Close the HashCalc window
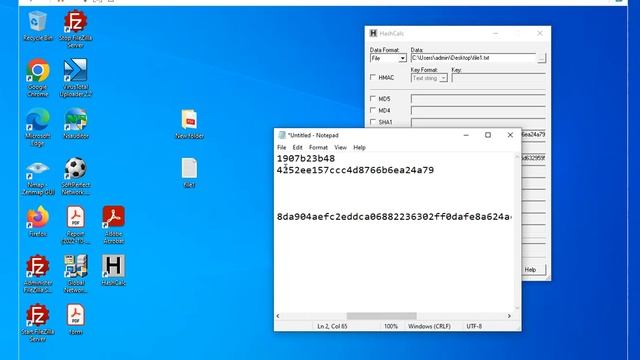The image size is (640, 360). pos(540,33)
